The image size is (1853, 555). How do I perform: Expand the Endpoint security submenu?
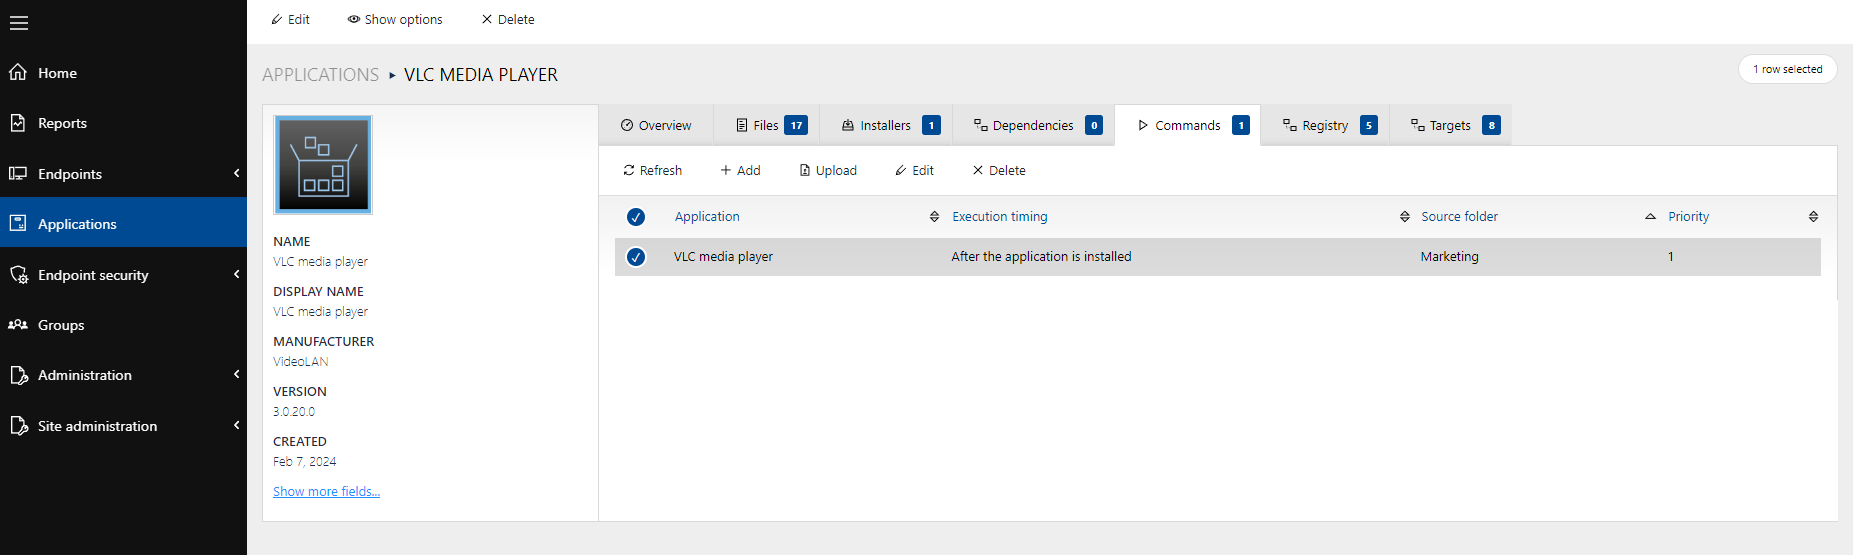click(236, 275)
